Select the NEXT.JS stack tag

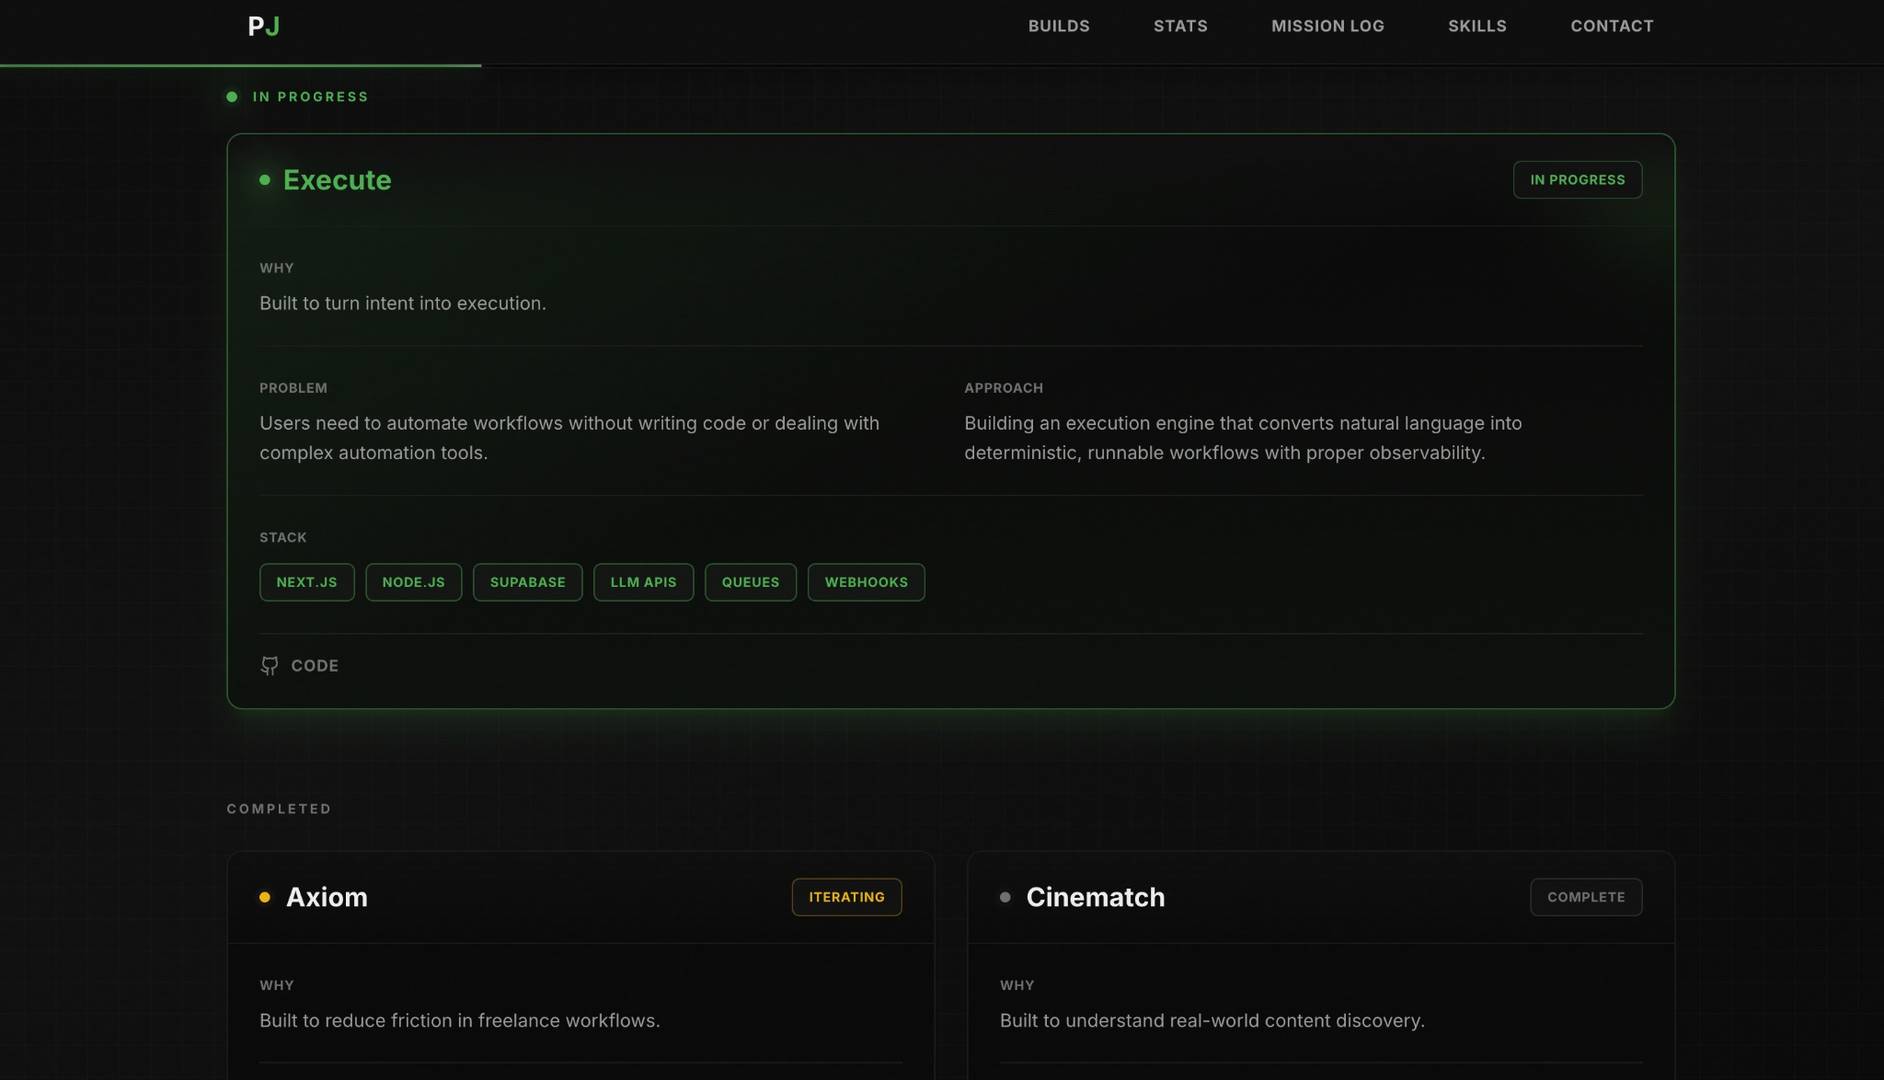pos(307,582)
